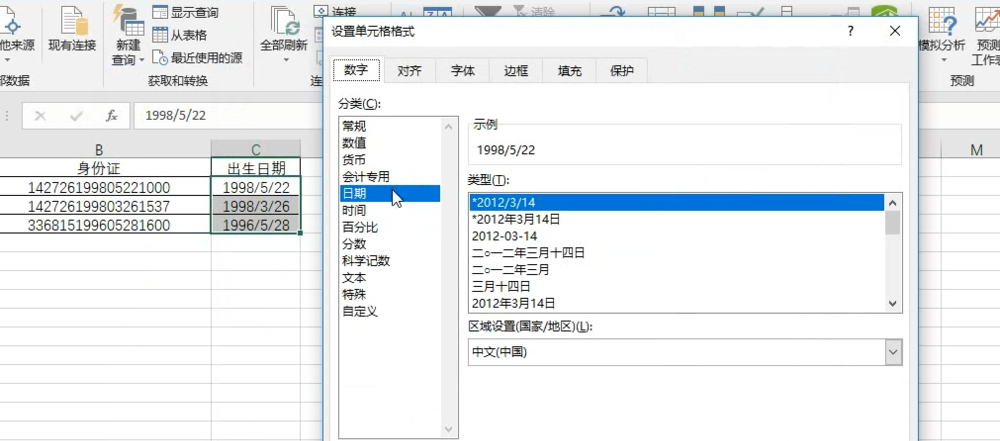Viewport: 1000px width, 441px height.
Task: Select 时间 category
Action: click(390, 210)
